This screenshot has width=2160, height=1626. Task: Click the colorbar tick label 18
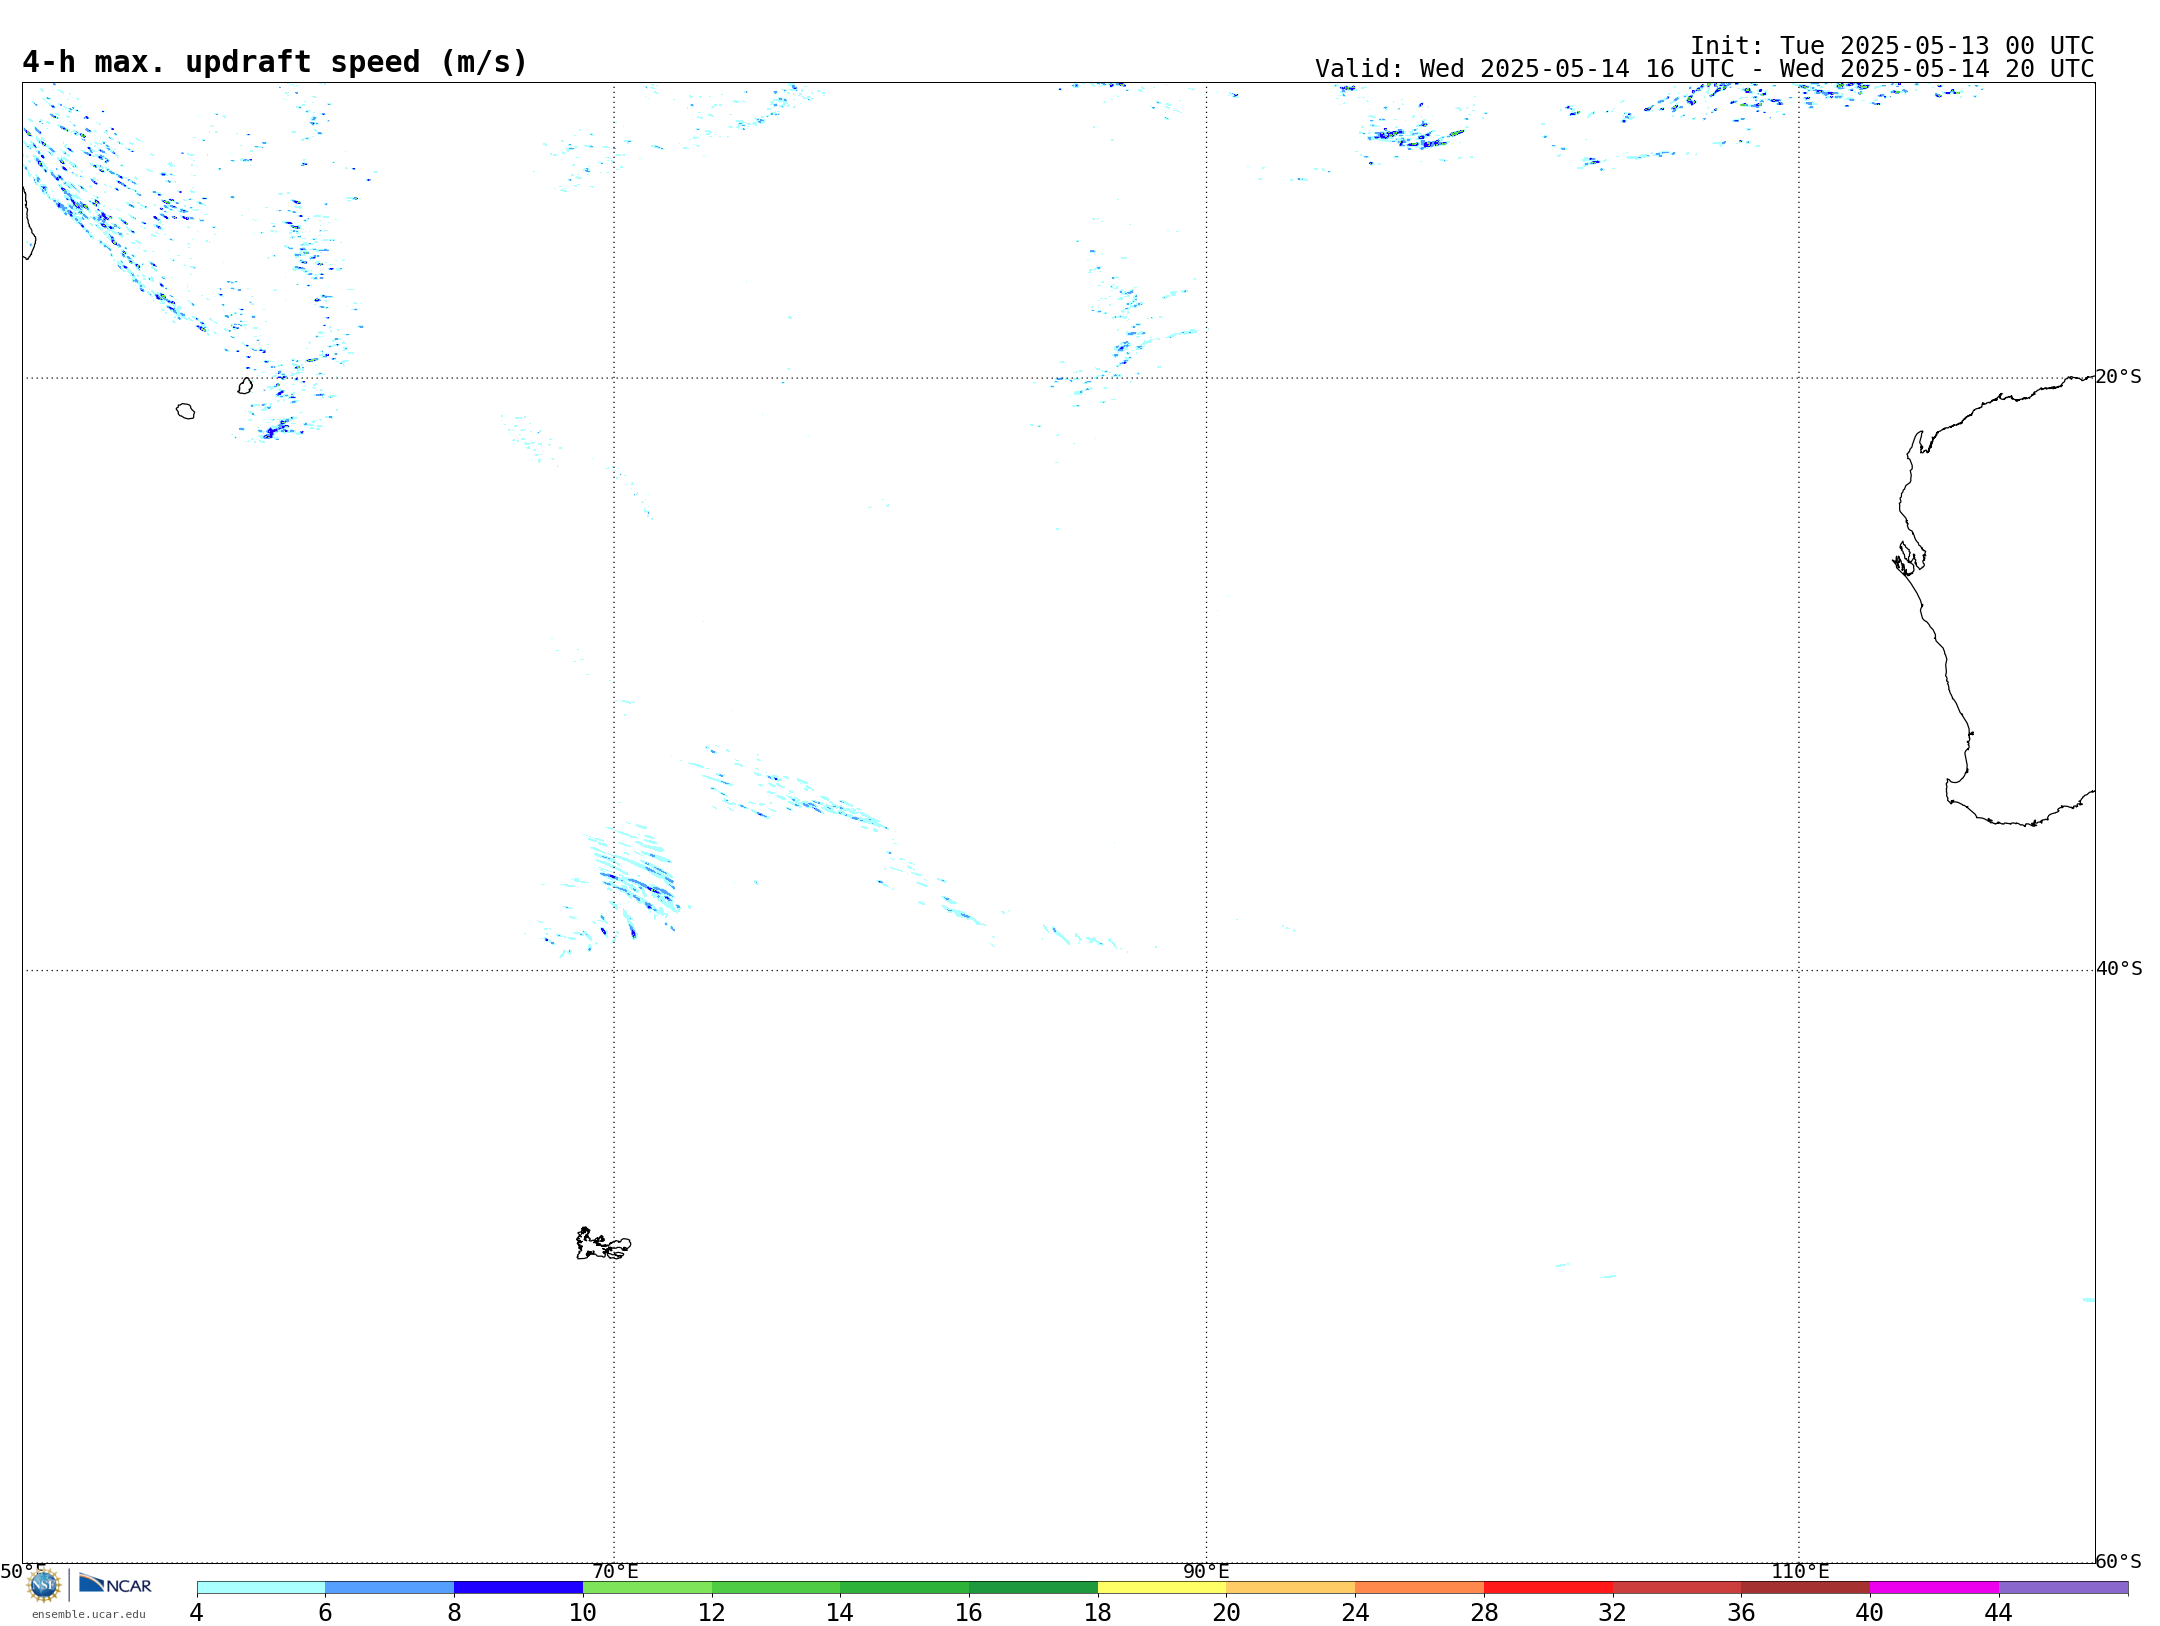click(x=1098, y=1613)
